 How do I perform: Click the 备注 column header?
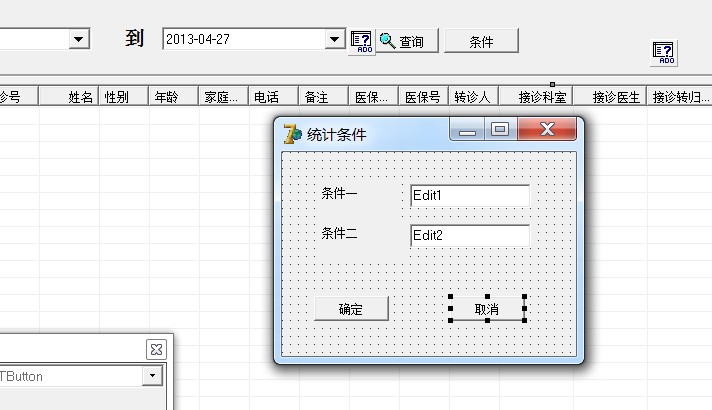click(323, 97)
